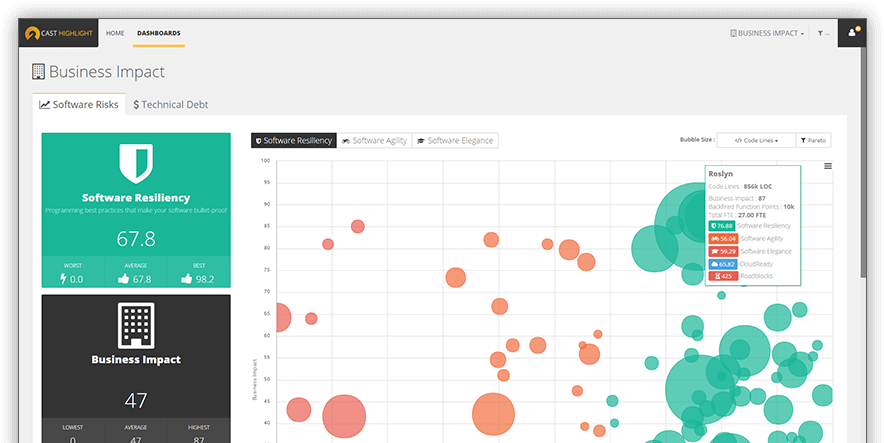Click the Software Resiliency shield icon
Image resolution: width=884 pixels, height=443 pixels.
click(135, 162)
